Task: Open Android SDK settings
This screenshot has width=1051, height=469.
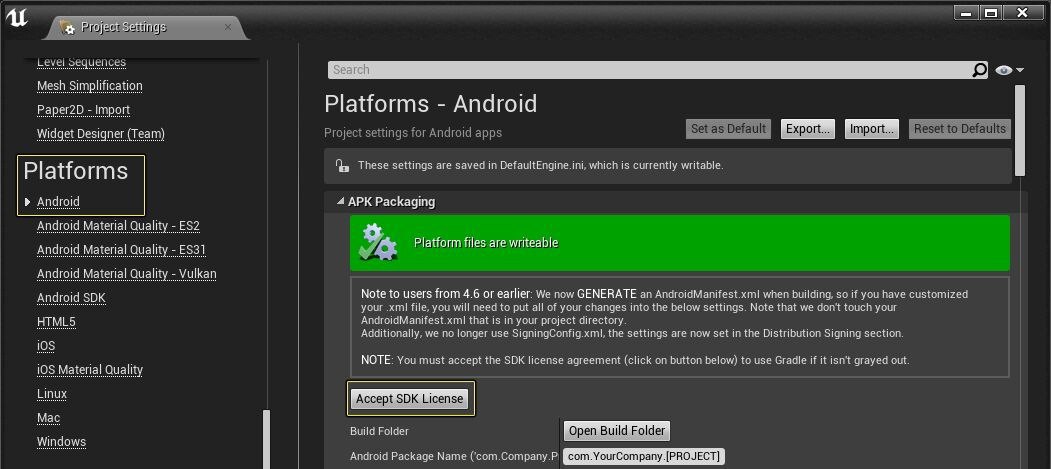Action: pyautogui.click(x=71, y=298)
